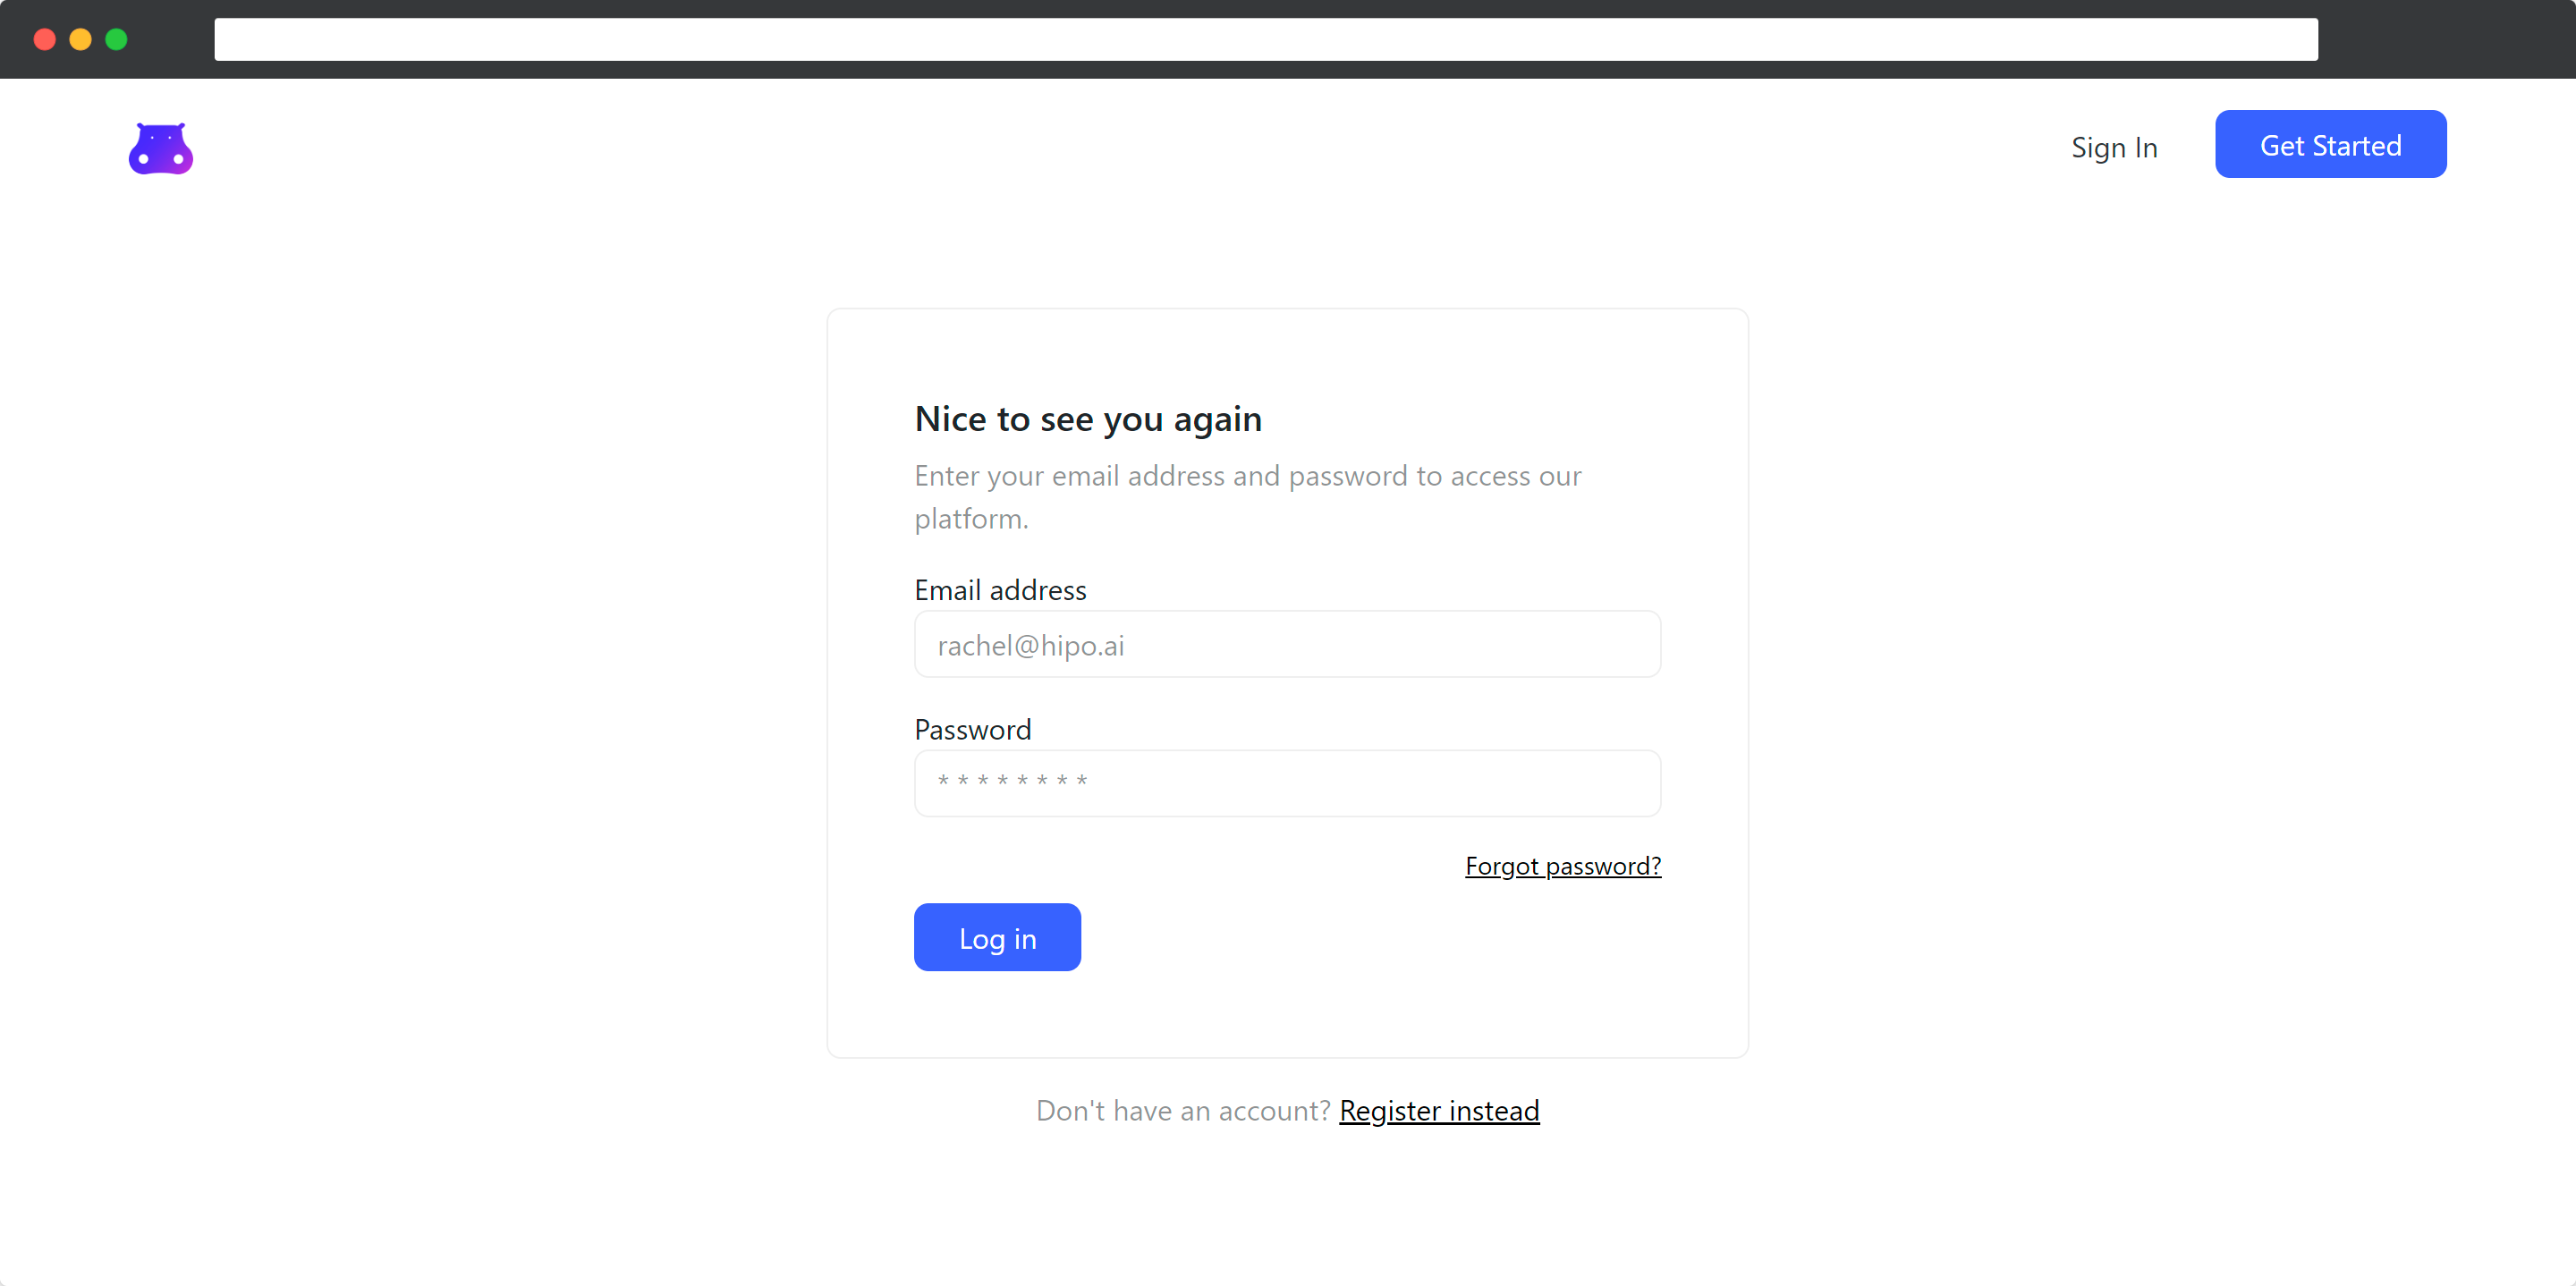Open the Sign In nav link
The width and height of the screenshot is (2576, 1286).
2114,147
